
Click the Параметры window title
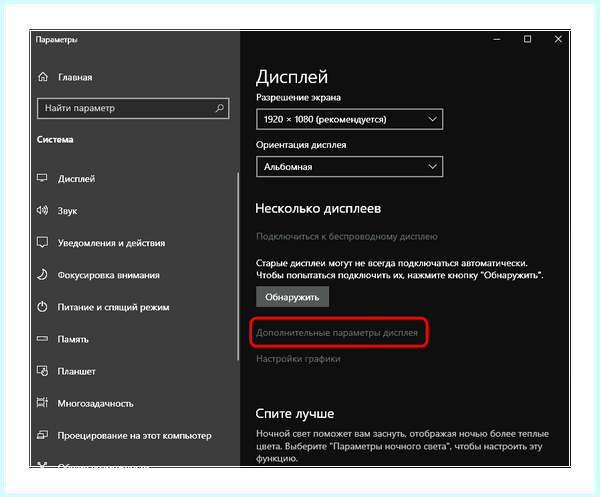[57, 39]
